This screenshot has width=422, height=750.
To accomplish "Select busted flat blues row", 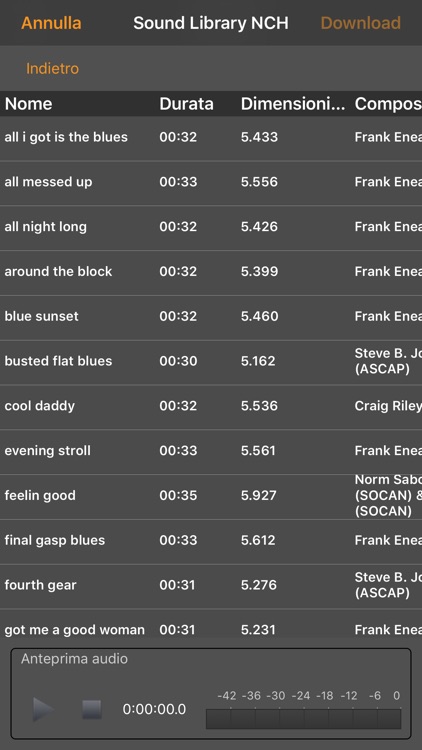I will (211, 361).
